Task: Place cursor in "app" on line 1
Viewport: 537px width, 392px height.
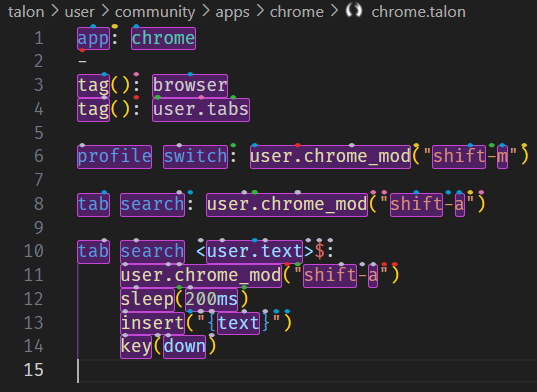Action: point(93,38)
